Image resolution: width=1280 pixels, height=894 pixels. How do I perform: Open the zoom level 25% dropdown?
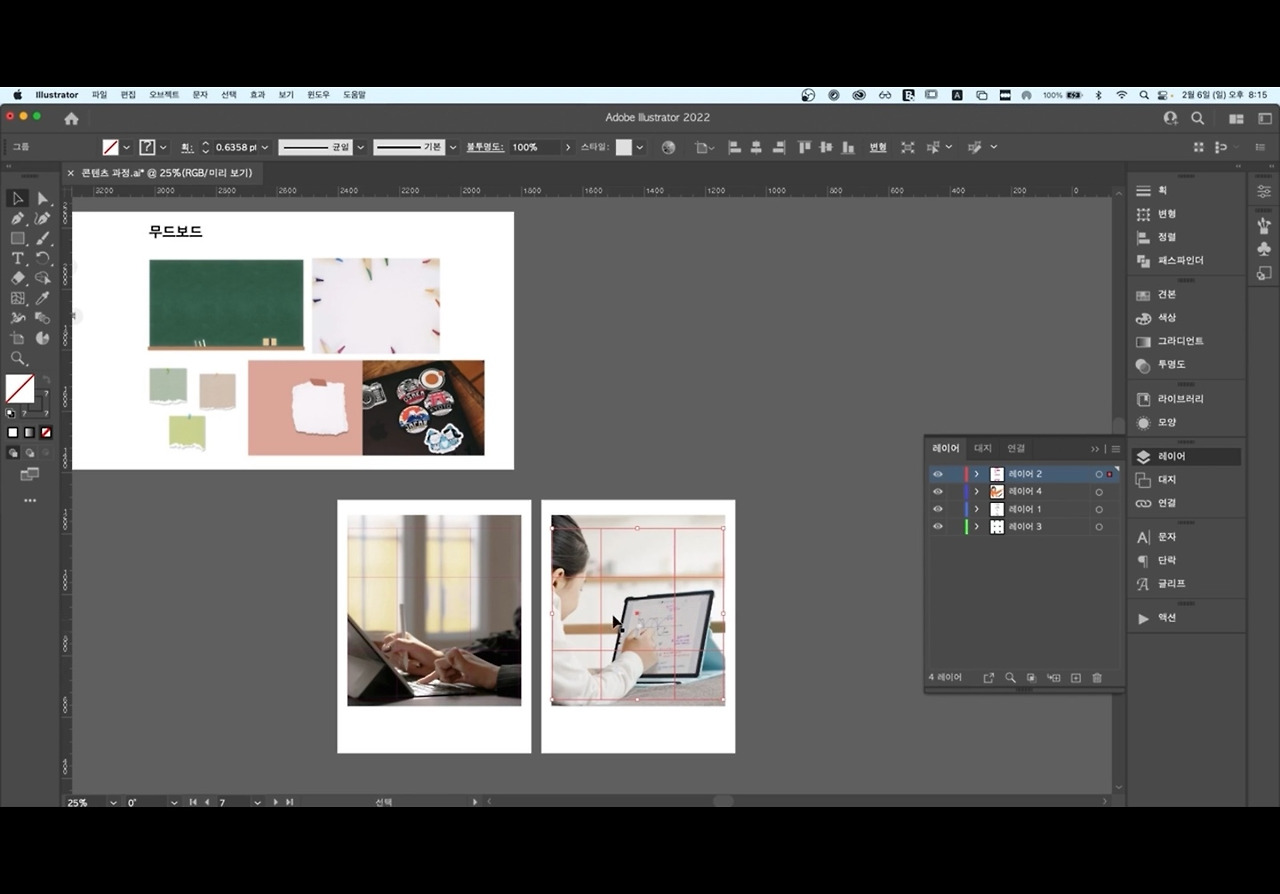113,802
